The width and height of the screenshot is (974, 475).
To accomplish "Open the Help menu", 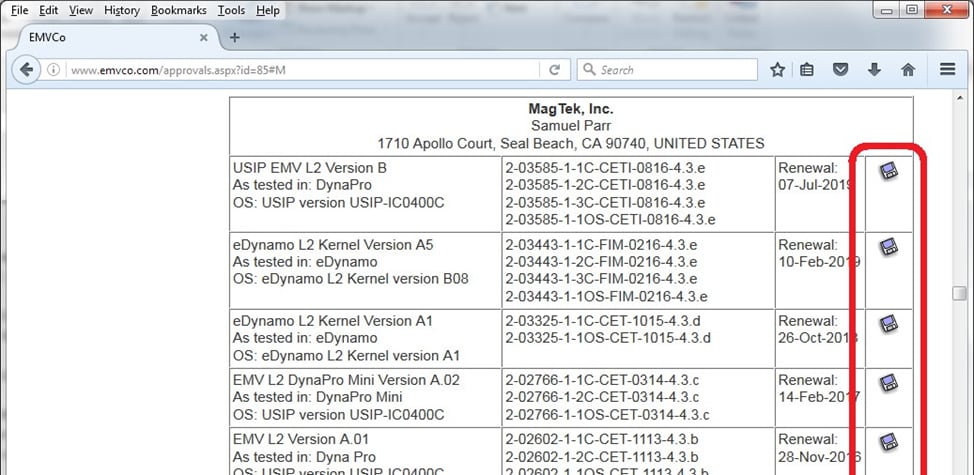I will (268, 11).
